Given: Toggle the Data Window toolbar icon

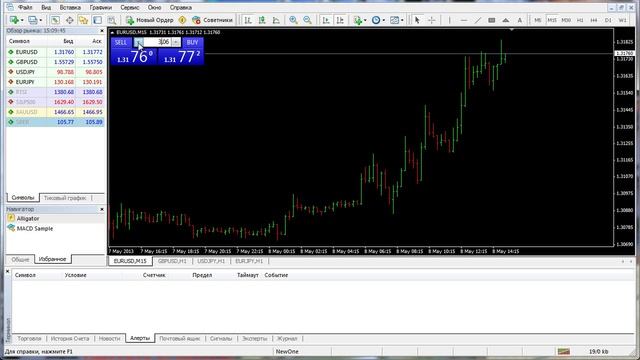Looking at the screenshot, I should click(69, 20).
